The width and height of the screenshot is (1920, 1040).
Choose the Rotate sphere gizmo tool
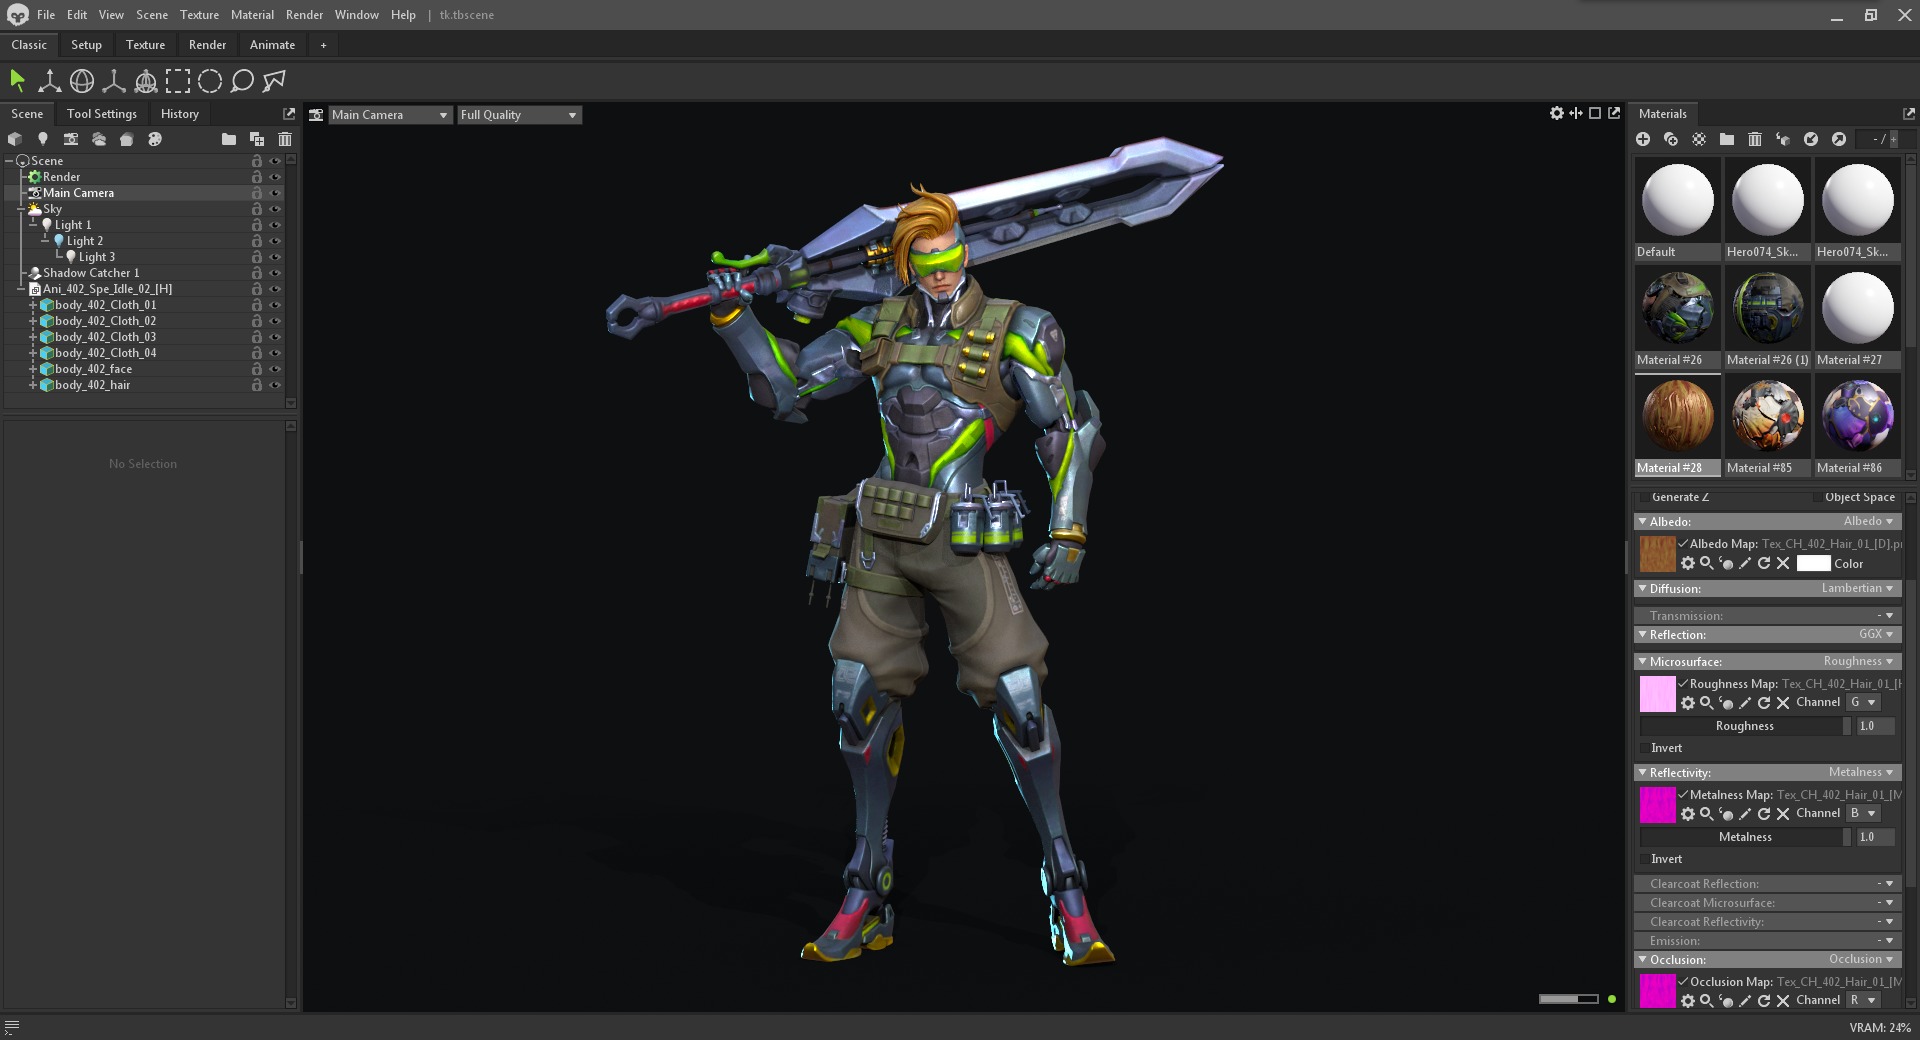tap(82, 81)
